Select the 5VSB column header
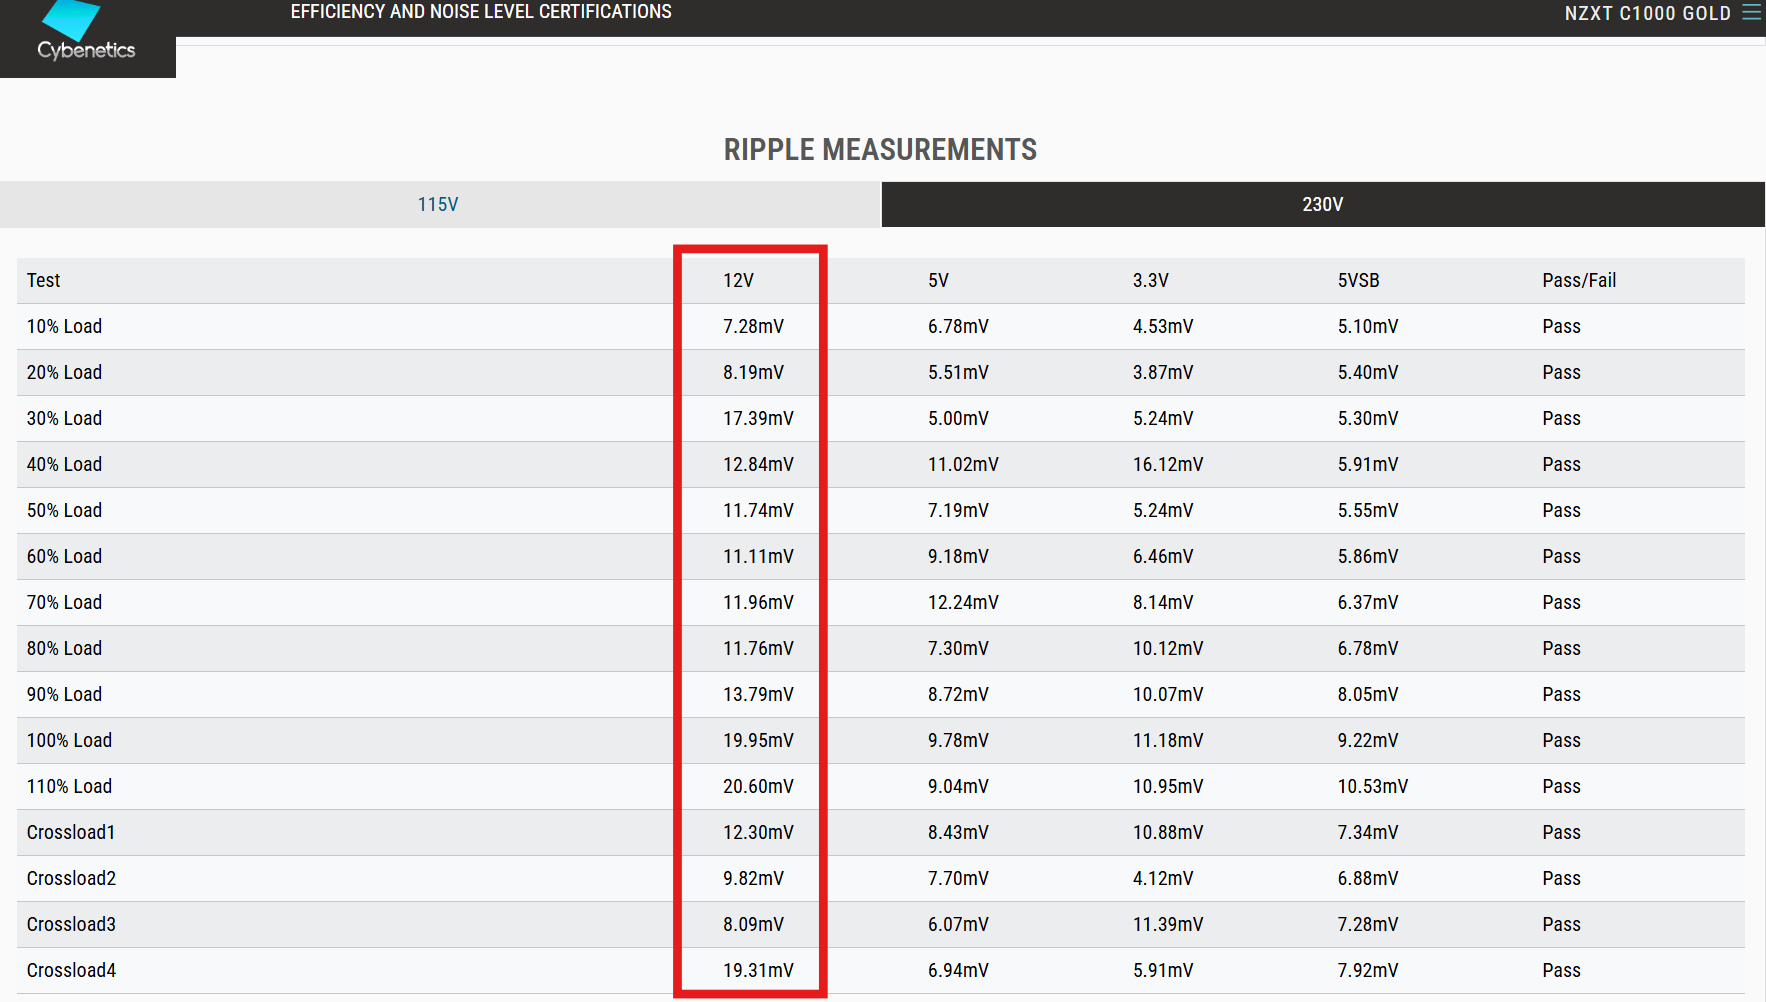1766x1002 pixels. click(1358, 281)
